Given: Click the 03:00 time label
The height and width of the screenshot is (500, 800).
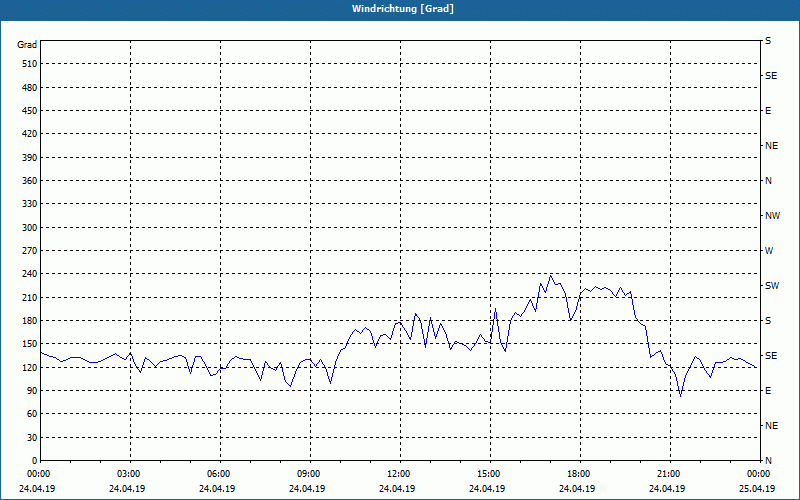Looking at the screenshot, I should (130, 474).
